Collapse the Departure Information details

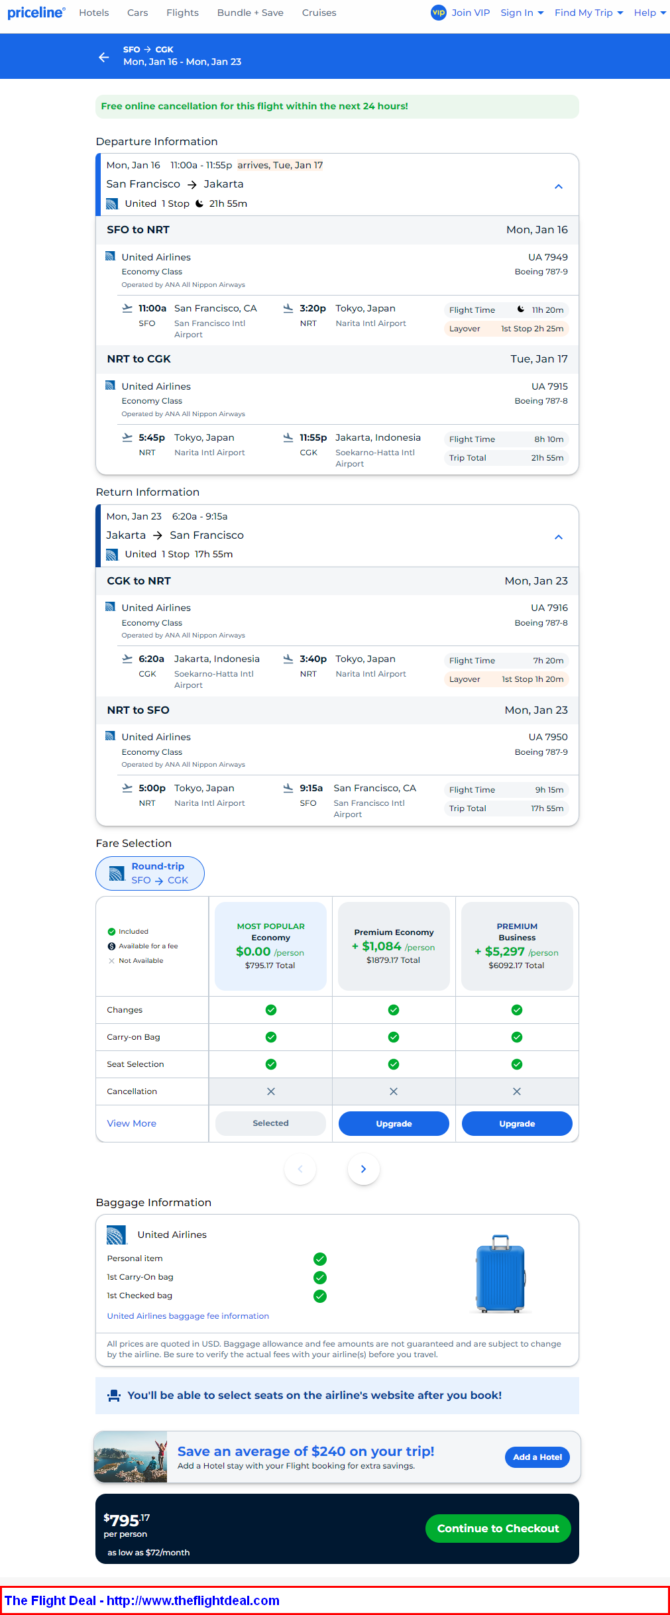click(x=559, y=186)
